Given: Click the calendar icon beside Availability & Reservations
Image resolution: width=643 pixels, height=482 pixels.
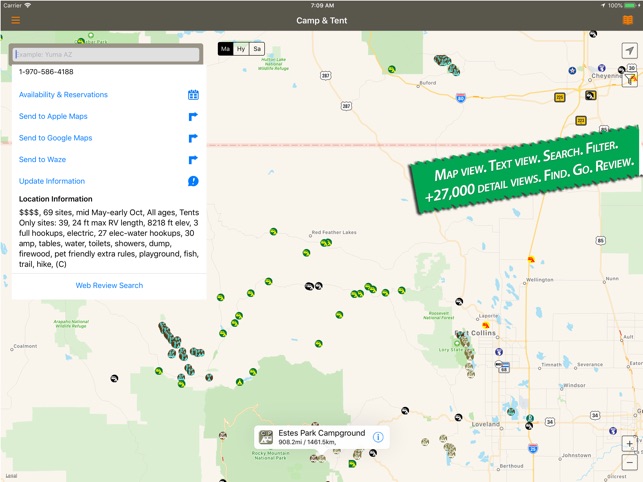Looking at the screenshot, I should pyautogui.click(x=193, y=95).
